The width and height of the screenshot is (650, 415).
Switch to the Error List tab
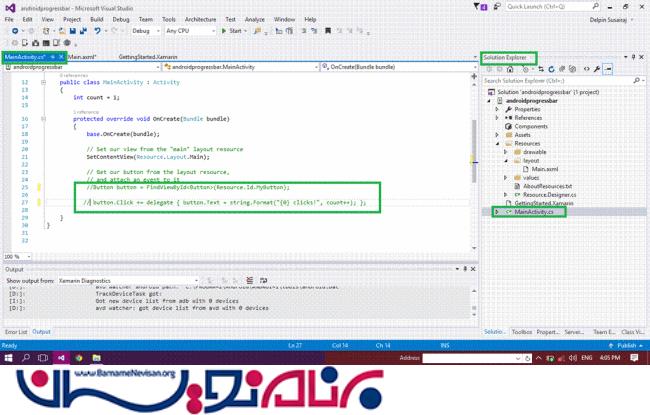(16, 331)
